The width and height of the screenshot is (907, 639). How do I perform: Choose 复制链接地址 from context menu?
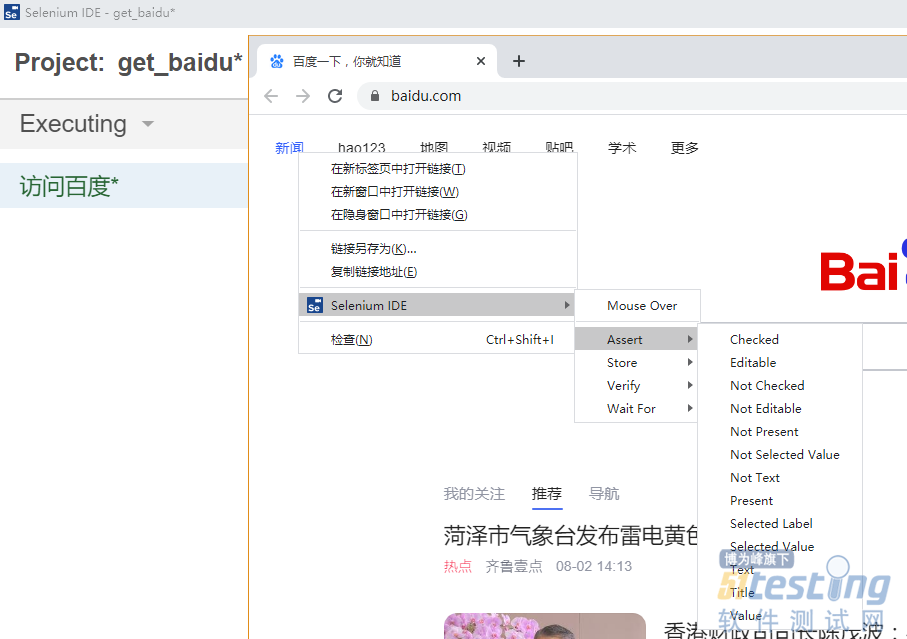coord(438,272)
